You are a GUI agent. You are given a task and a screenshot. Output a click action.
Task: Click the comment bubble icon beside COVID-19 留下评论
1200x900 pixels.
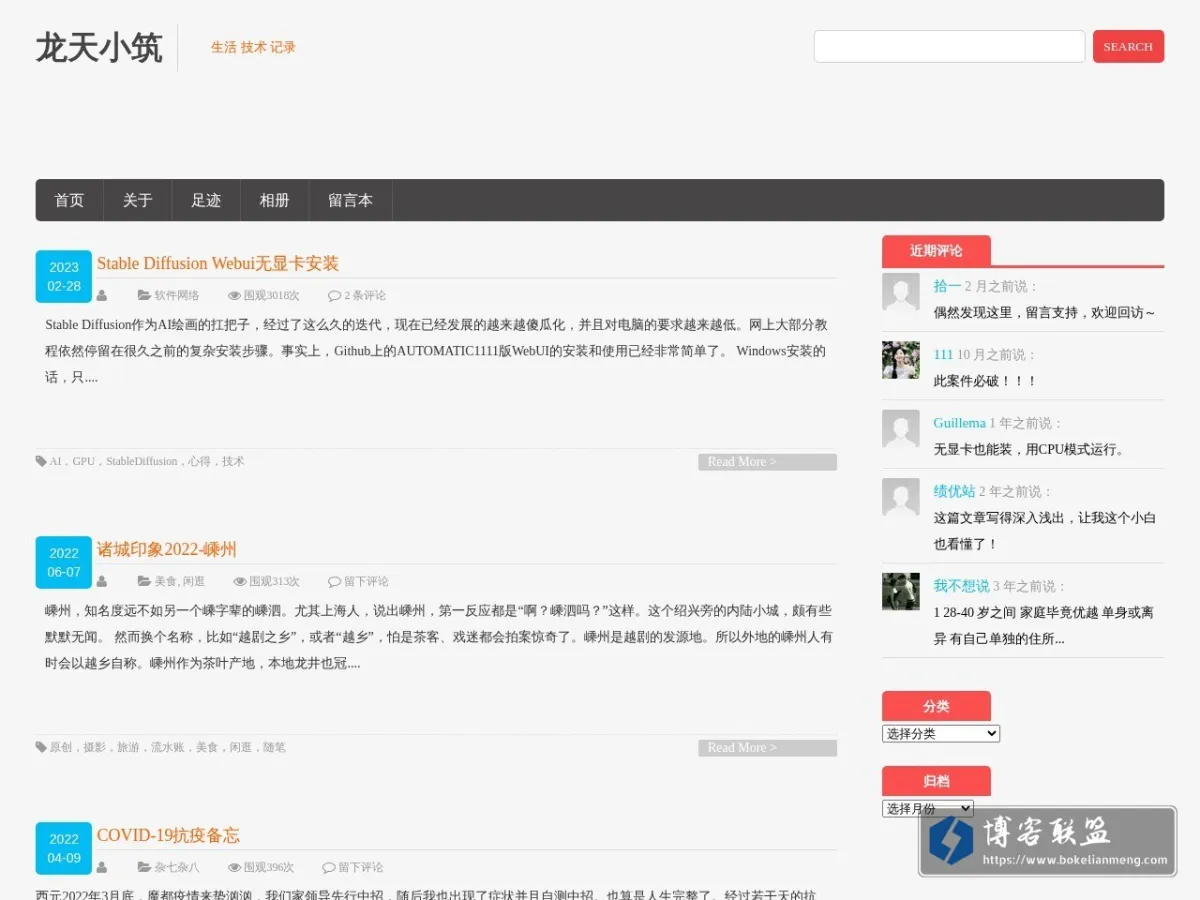[x=329, y=868]
